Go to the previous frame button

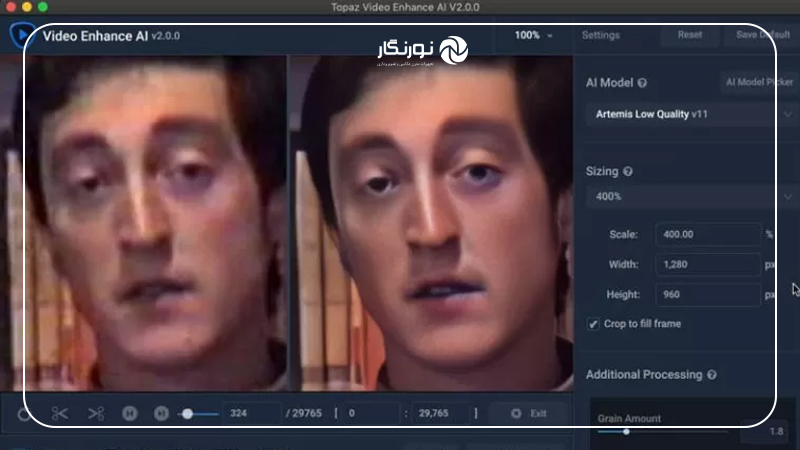tap(130, 413)
